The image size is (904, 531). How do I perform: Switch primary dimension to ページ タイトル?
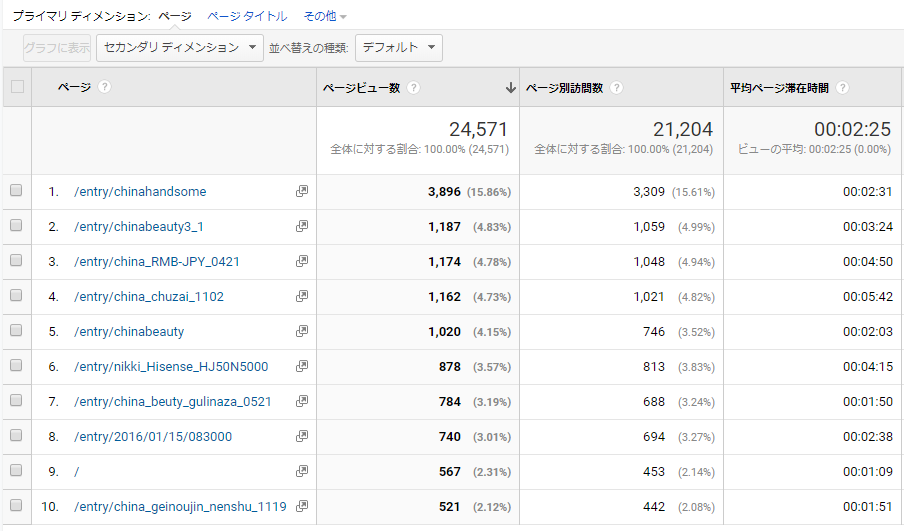click(x=247, y=16)
